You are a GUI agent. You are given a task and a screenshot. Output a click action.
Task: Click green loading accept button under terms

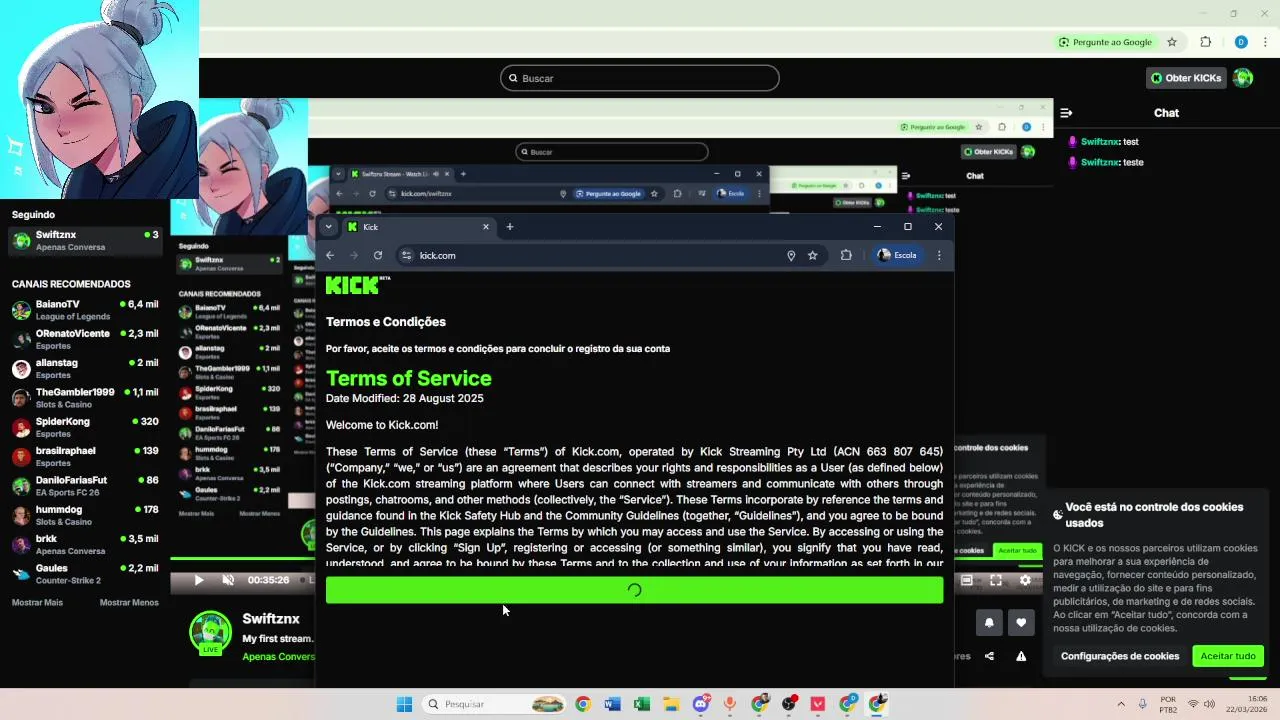tap(634, 590)
